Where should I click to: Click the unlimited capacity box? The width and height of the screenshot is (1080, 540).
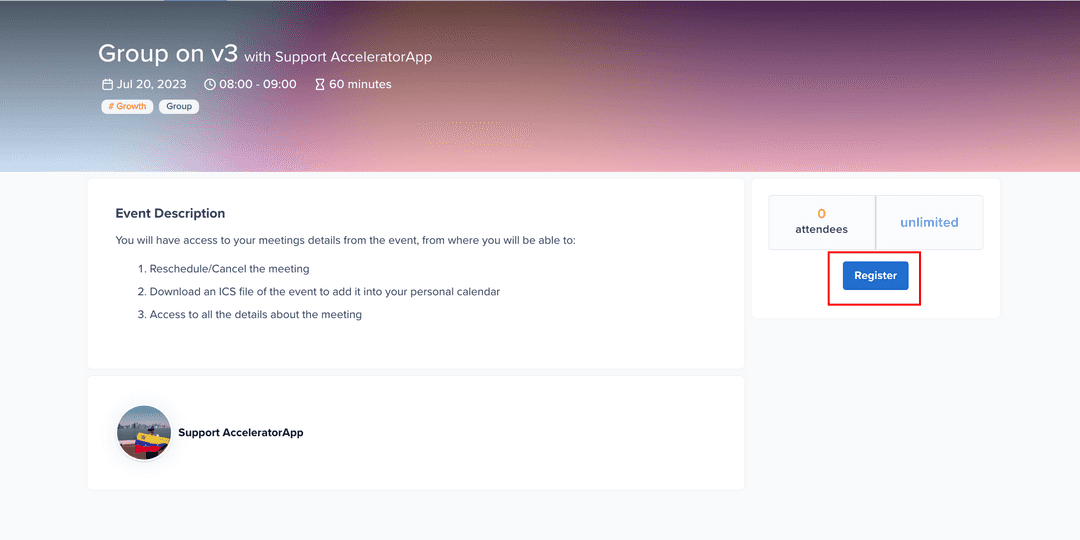pos(929,222)
